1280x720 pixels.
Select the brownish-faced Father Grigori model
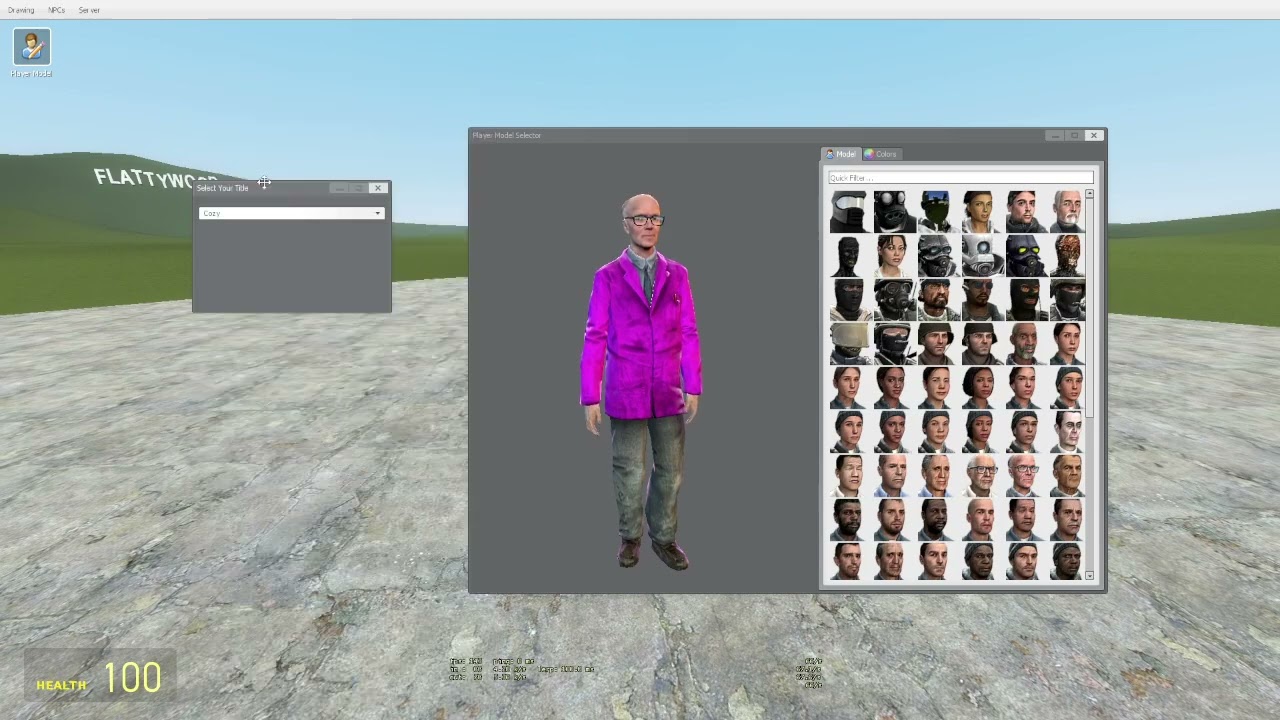click(1067, 476)
